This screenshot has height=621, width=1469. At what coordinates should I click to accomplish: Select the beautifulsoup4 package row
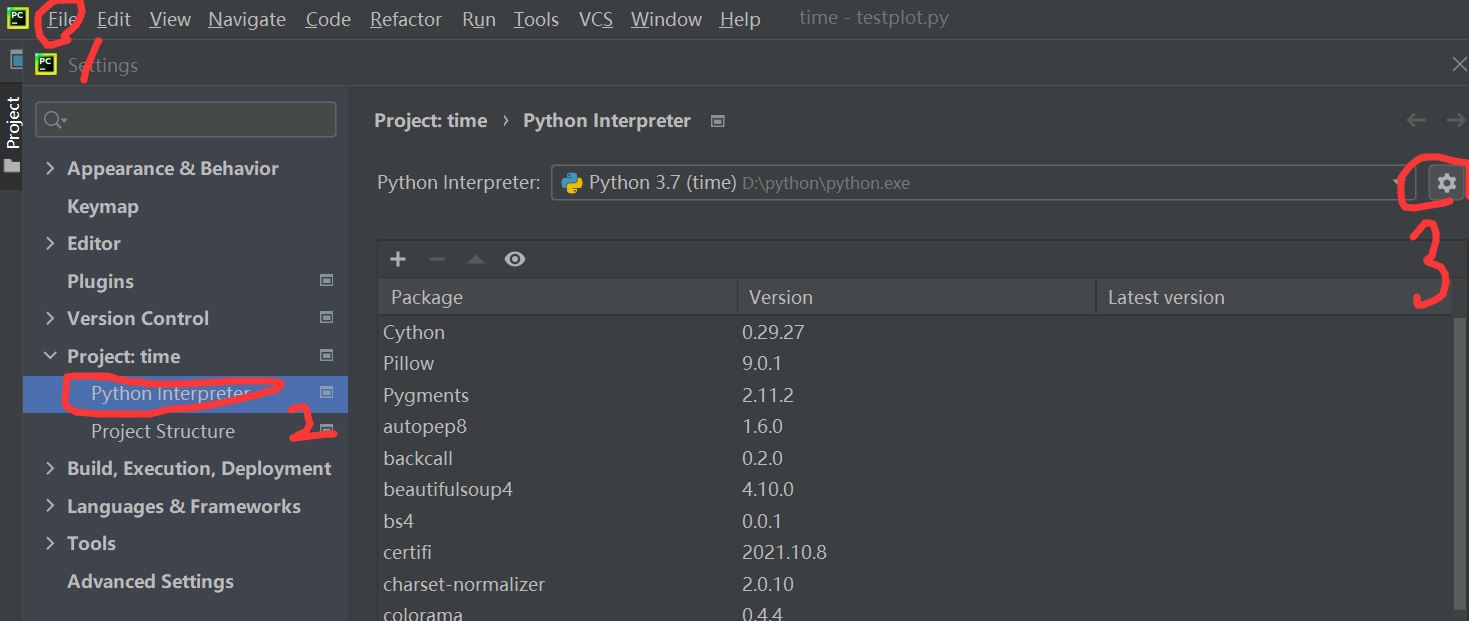pos(448,489)
